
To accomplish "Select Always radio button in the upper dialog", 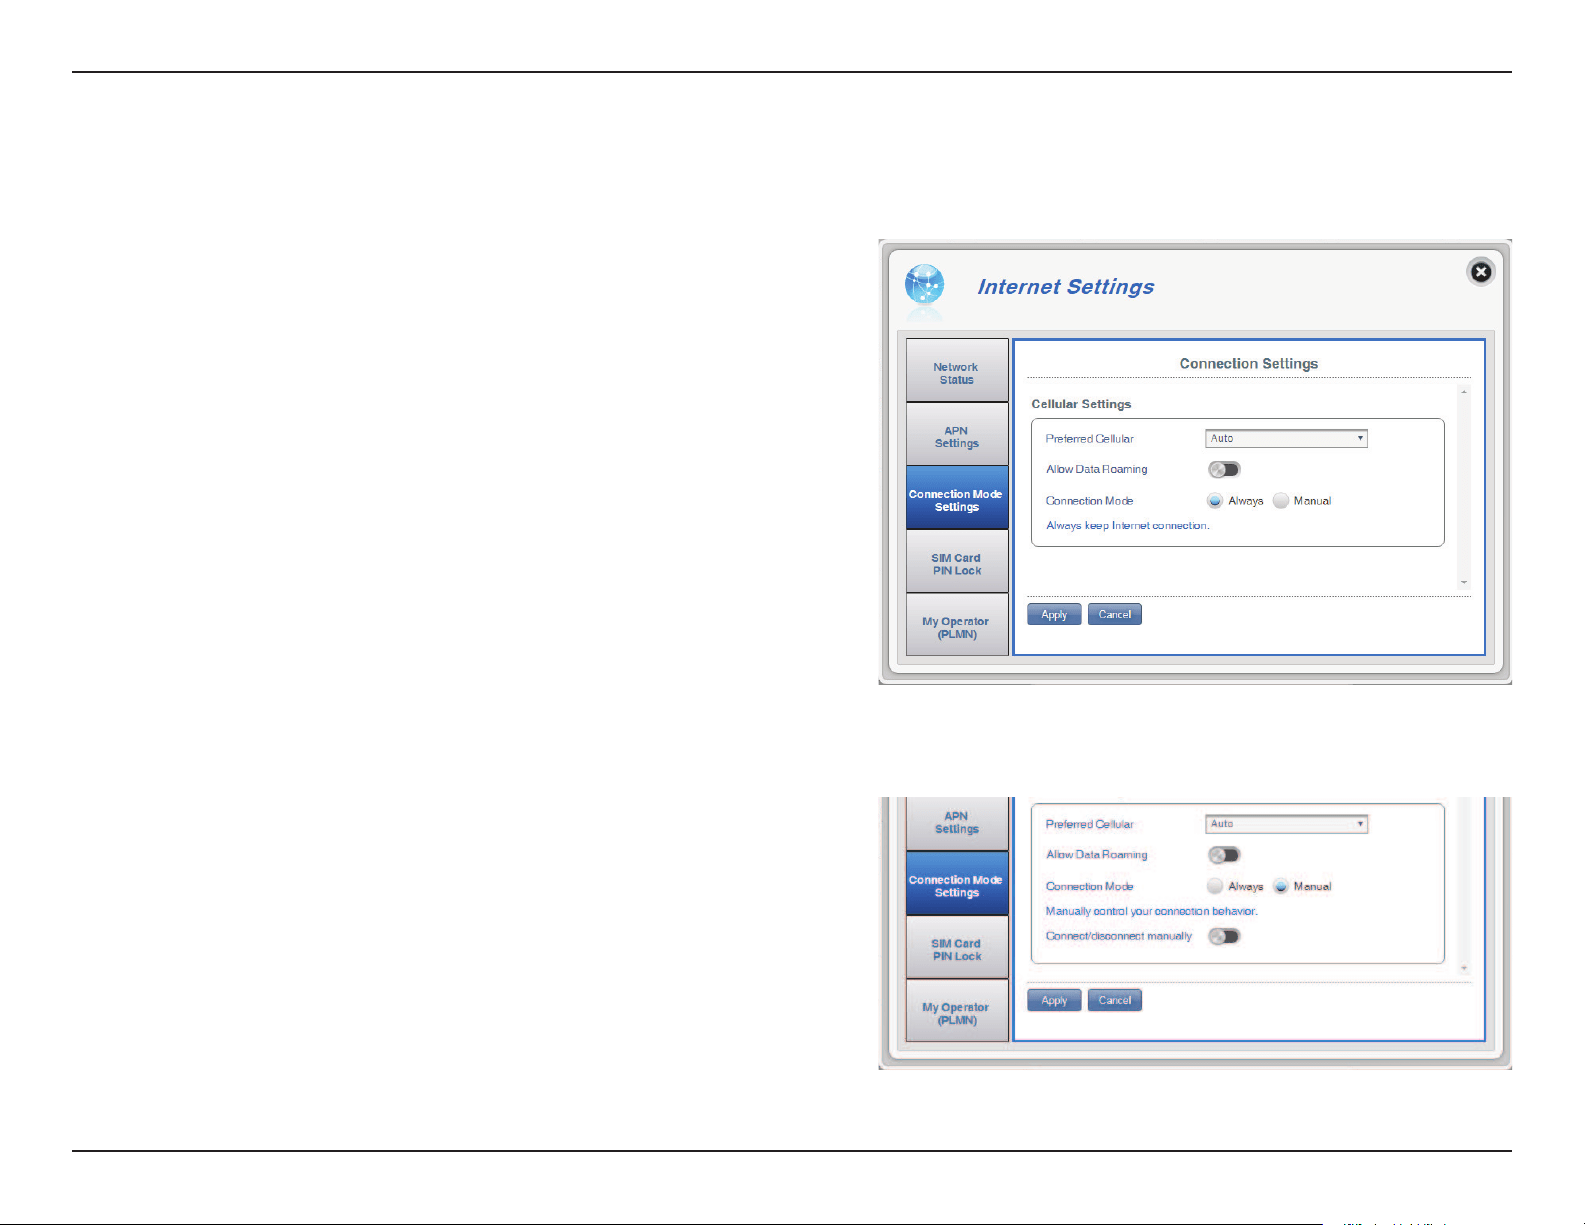I will tap(1215, 501).
